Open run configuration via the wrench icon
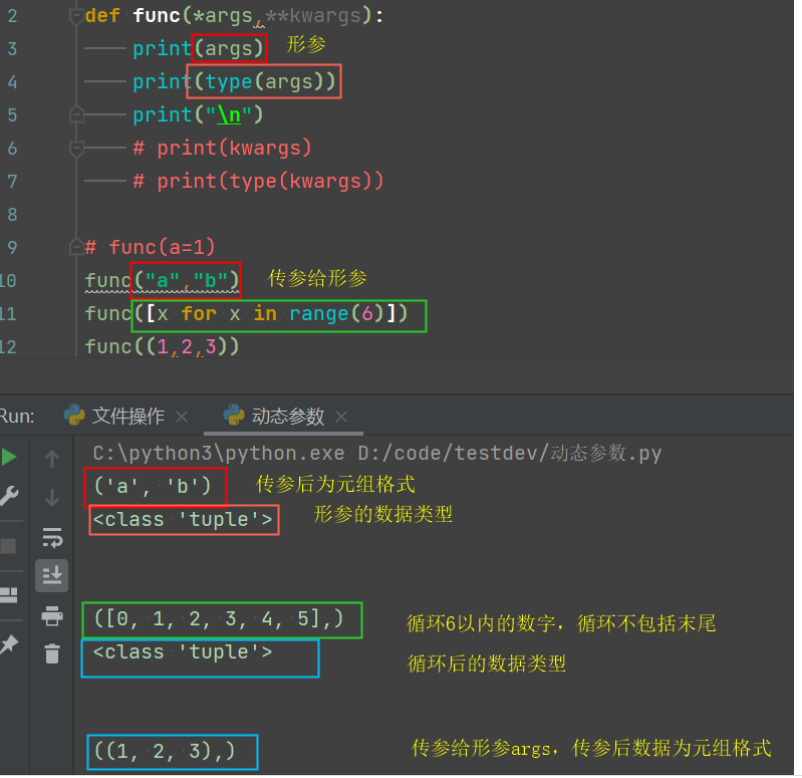The height and width of the screenshot is (778, 802). 9,497
